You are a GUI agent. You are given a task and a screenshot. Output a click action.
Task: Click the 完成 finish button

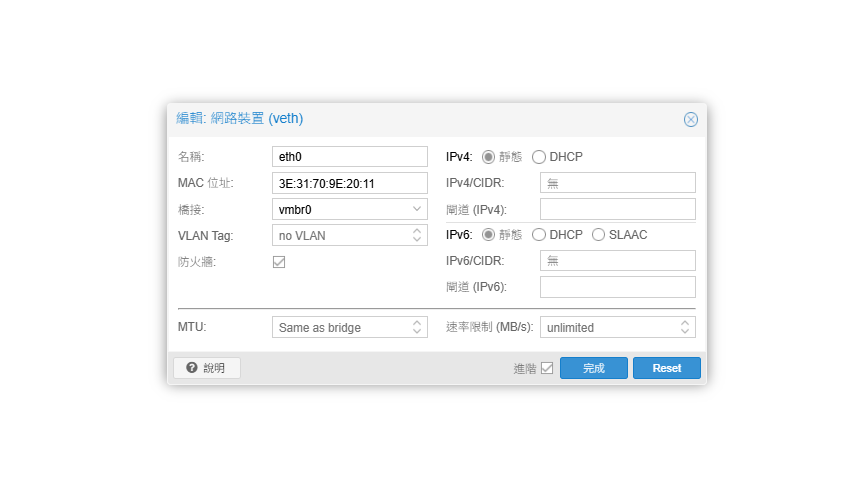(594, 368)
